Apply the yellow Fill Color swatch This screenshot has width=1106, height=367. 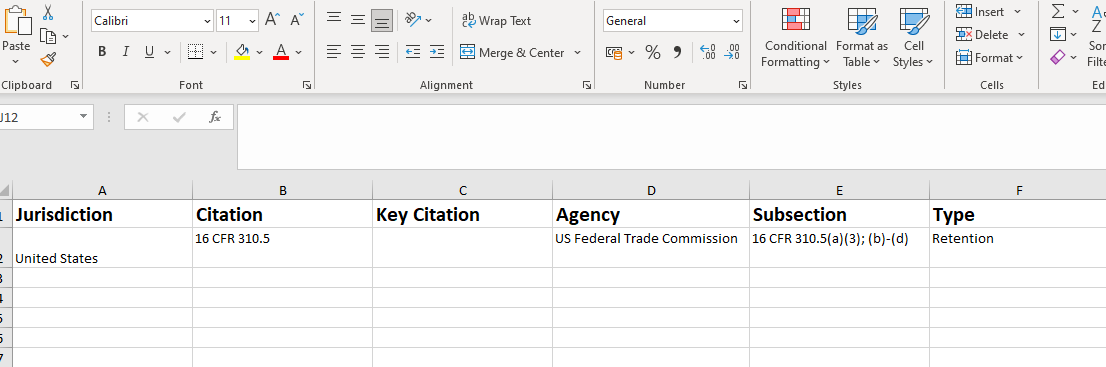tap(242, 52)
